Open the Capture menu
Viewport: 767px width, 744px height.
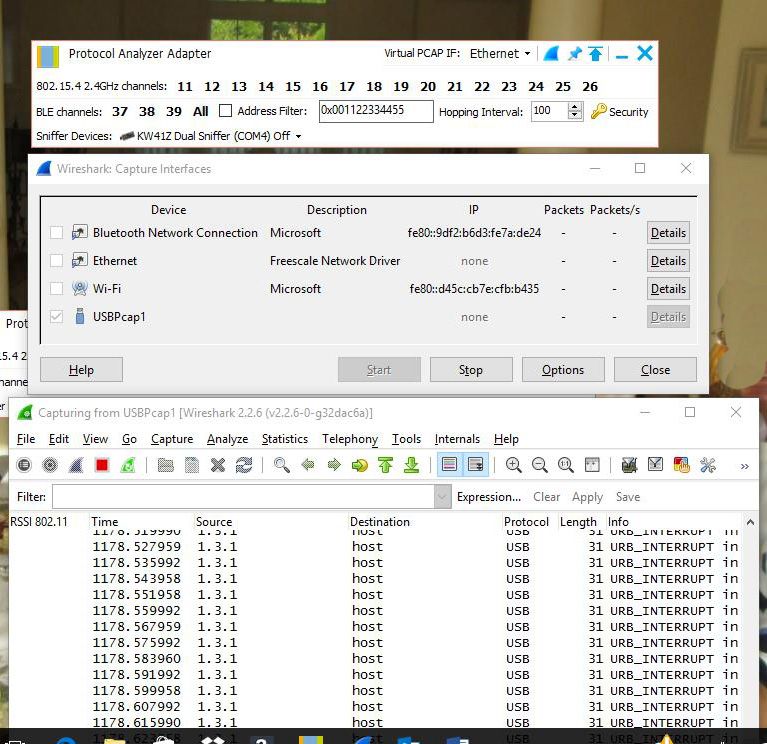pyautogui.click(x=172, y=439)
